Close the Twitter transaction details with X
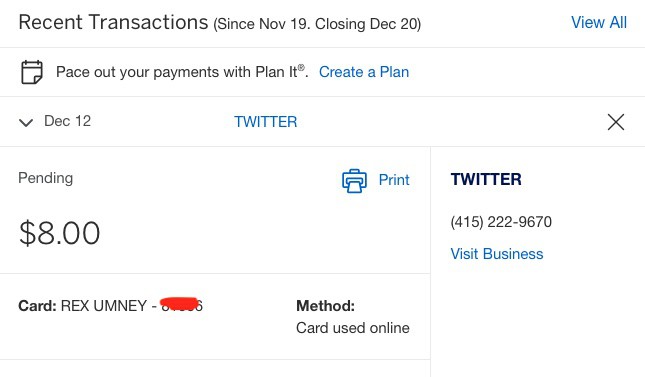645x377 pixels. (x=616, y=122)
